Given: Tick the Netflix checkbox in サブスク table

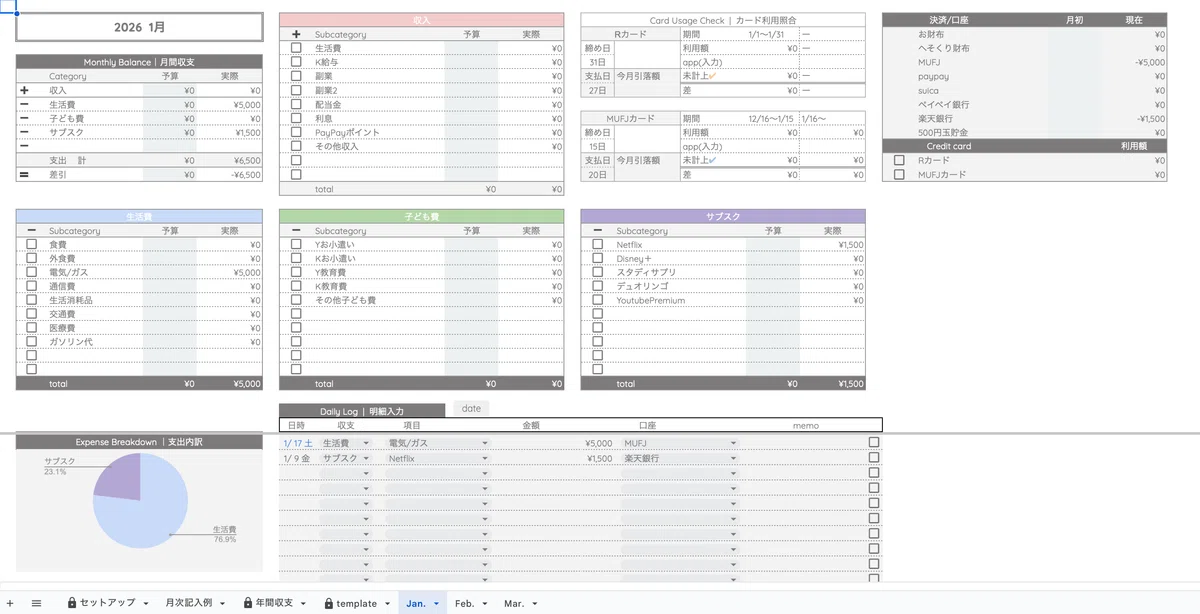Looking at the screenshot, I should coord(598,244).
